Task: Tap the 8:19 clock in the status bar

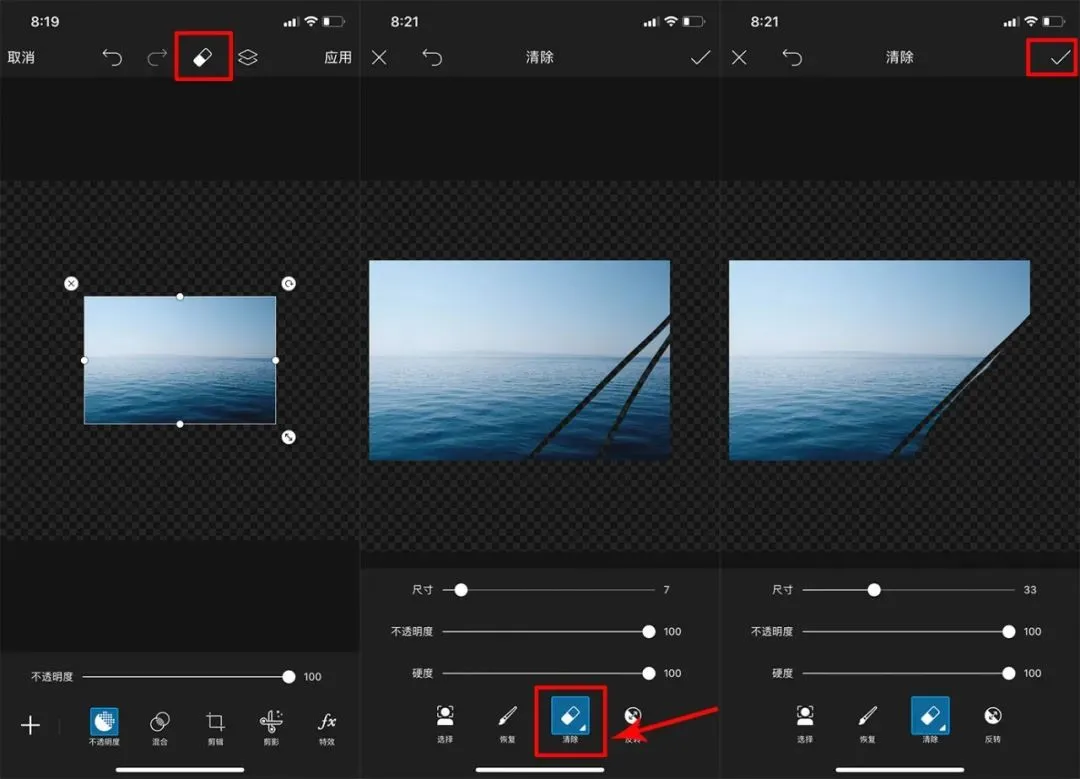Action: point(45,21)
